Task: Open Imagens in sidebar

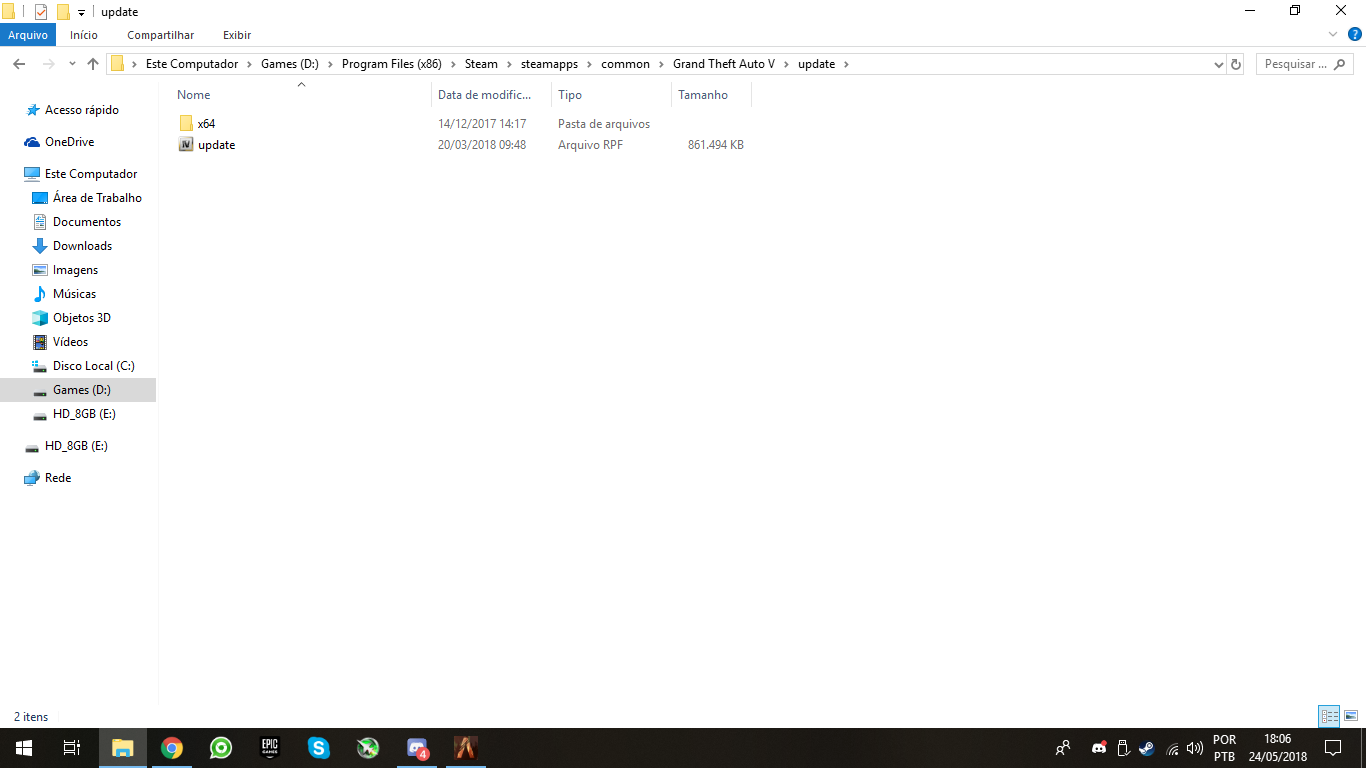Action: 75,270
